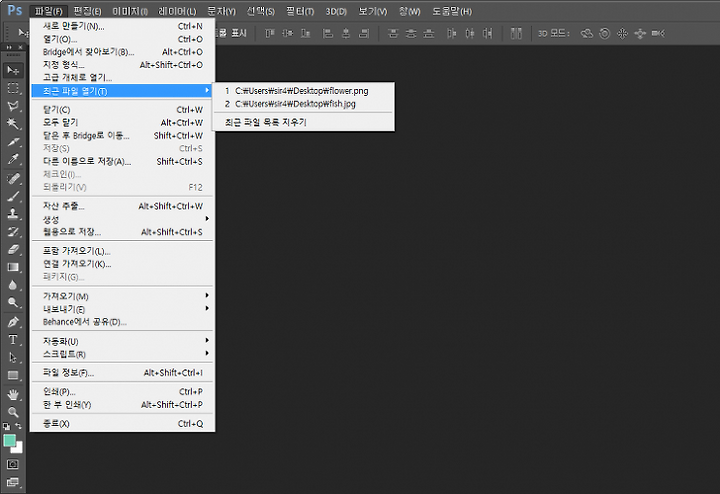Choose 새로 만들기(N)... menu entry
The image size is (720, 494).
[x=122, y=26]
